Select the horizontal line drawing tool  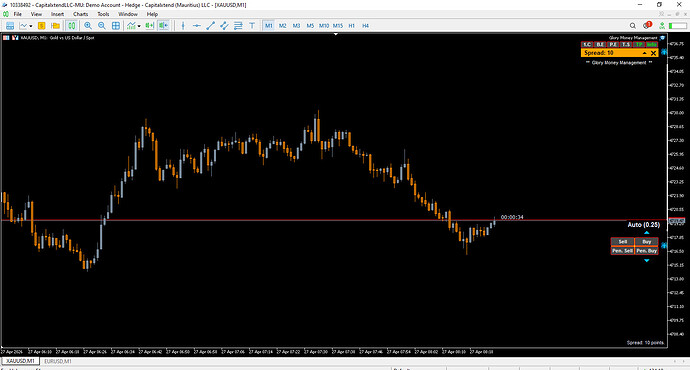coord(197,26)
